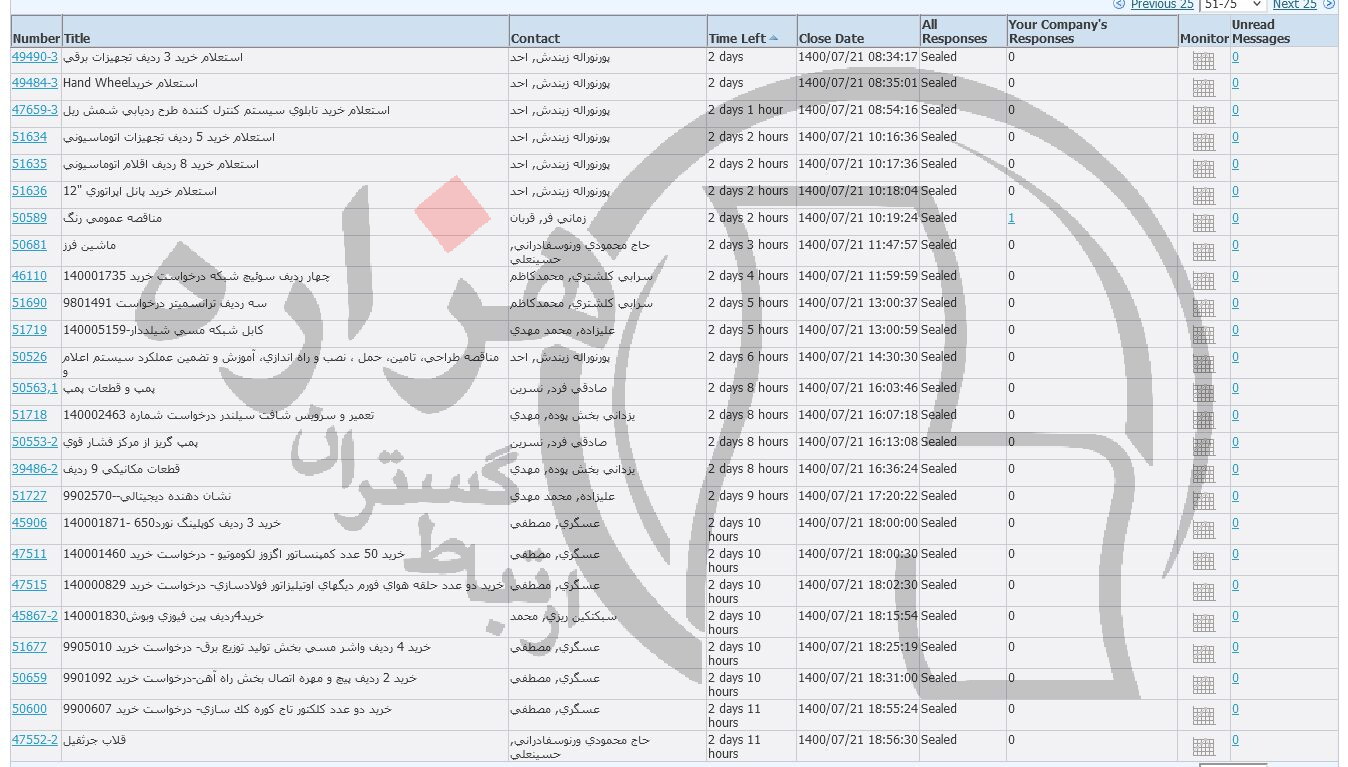Viewport: 1348px width, 767px height.
Task: Open negotiation number 39486-2
Action: coord(35,469)
